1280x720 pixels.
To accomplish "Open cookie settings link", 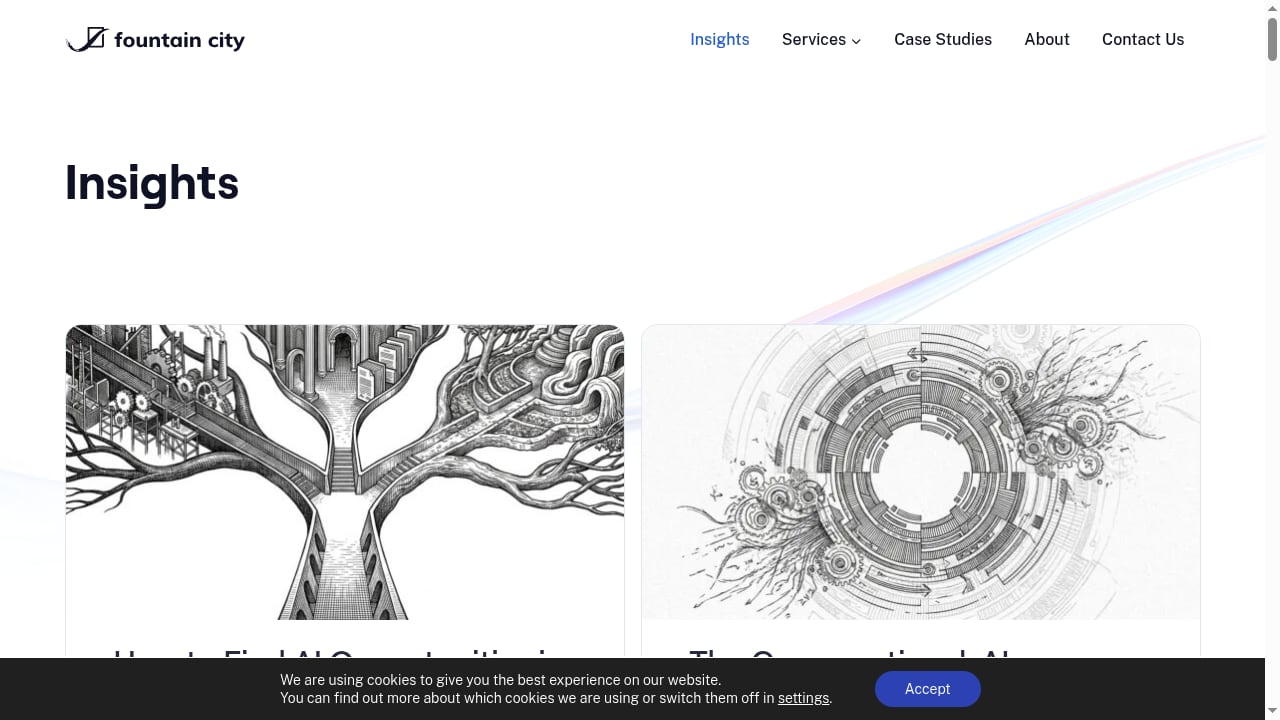I will pos(804,698).
